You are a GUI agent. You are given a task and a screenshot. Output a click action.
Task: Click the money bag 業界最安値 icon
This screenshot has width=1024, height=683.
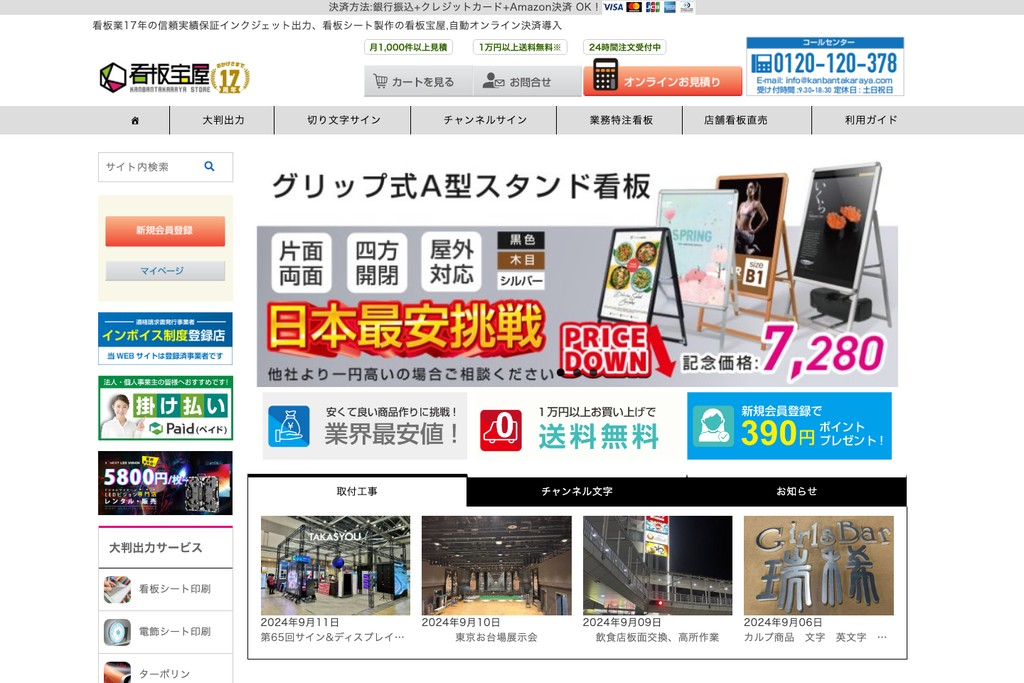coord(289,426)
